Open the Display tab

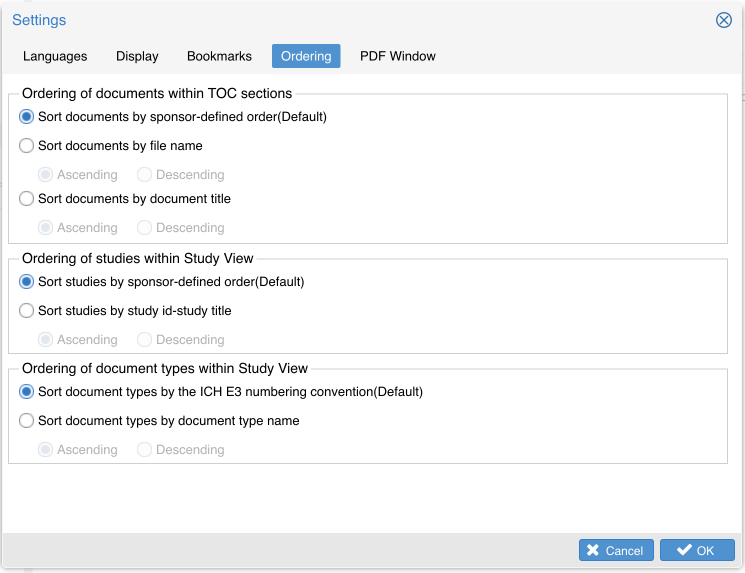tap(137, 56)
